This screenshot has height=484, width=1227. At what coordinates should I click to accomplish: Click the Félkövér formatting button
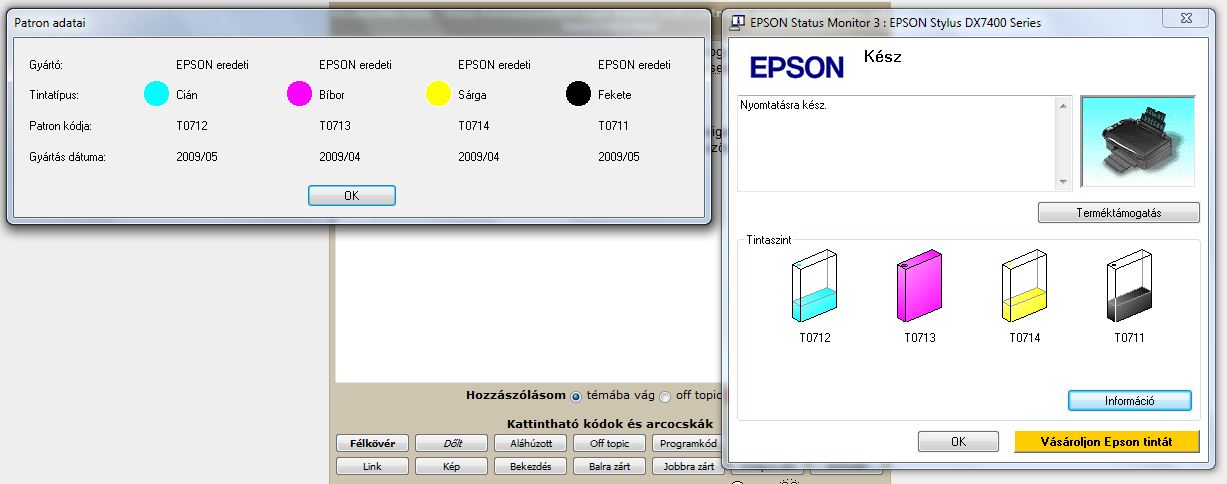(372, 443)
